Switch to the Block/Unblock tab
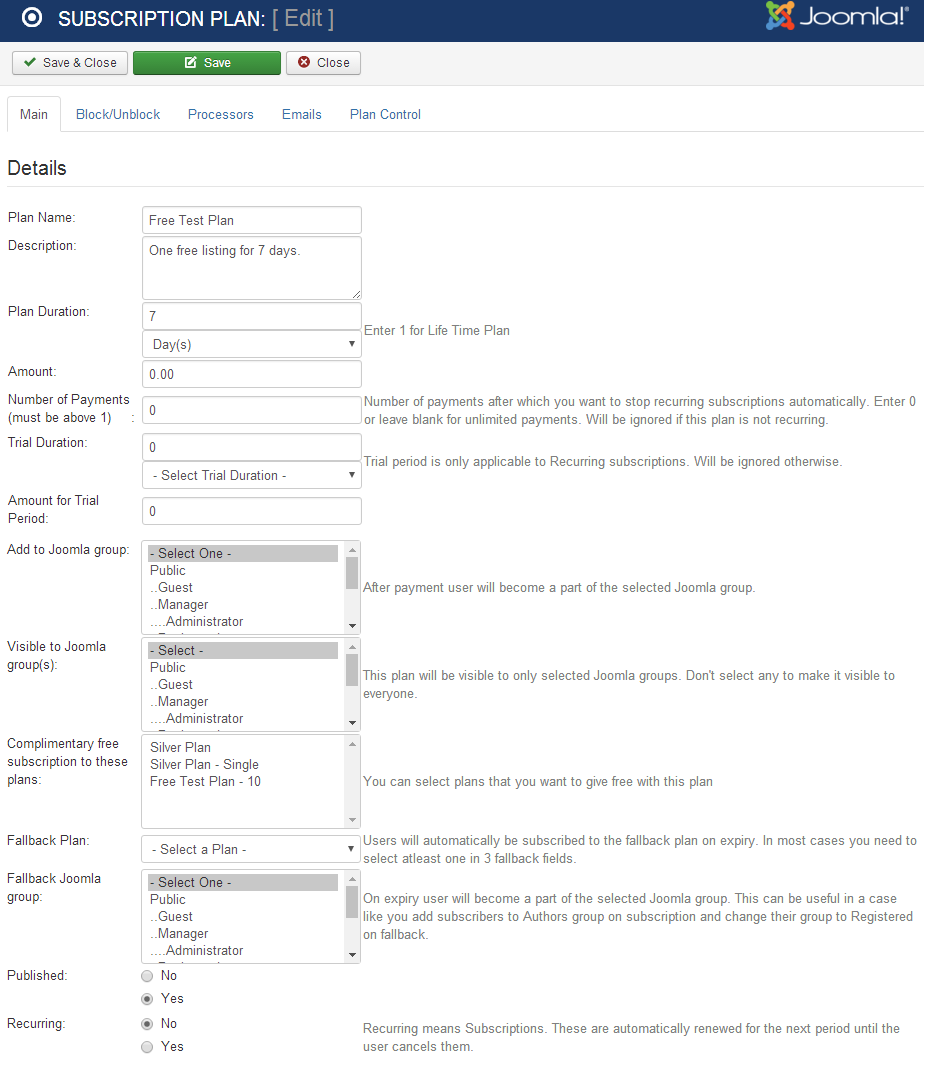926x1072 pixels. pos(118,115)
